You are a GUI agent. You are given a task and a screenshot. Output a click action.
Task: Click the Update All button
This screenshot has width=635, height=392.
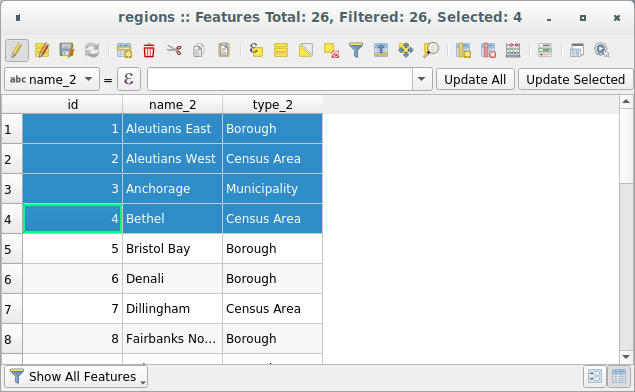(x=475, y=79)
